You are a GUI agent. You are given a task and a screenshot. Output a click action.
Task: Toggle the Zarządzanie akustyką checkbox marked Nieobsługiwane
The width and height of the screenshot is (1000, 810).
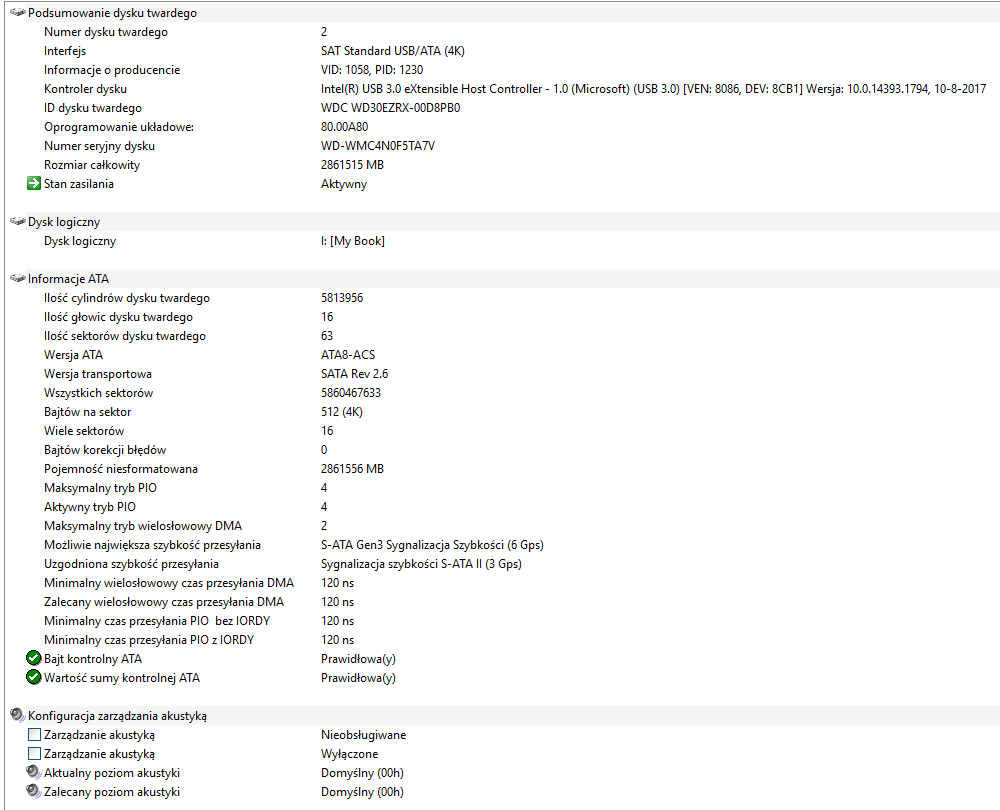coord(34,735)
